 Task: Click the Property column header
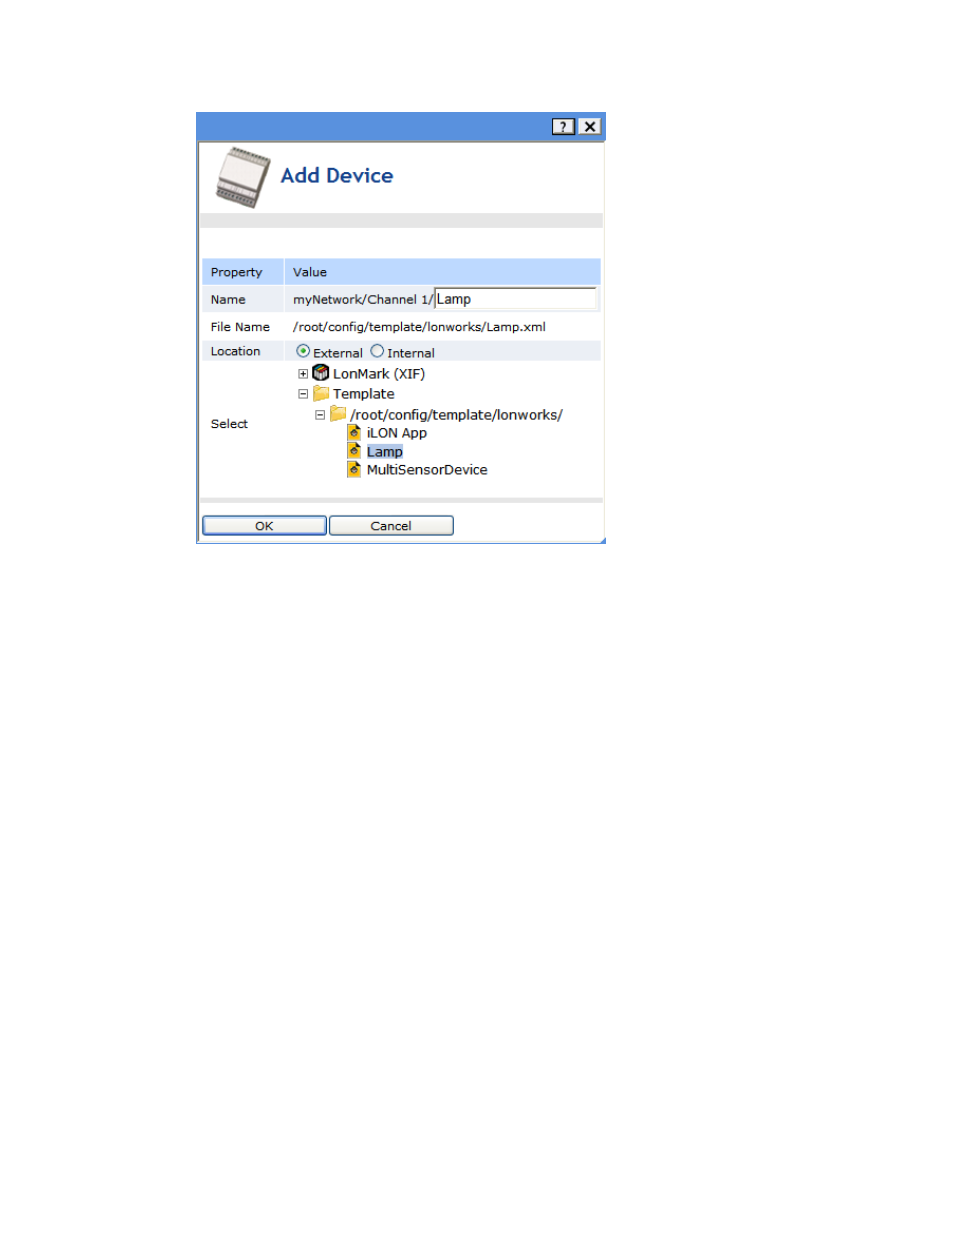pos(237,272)
